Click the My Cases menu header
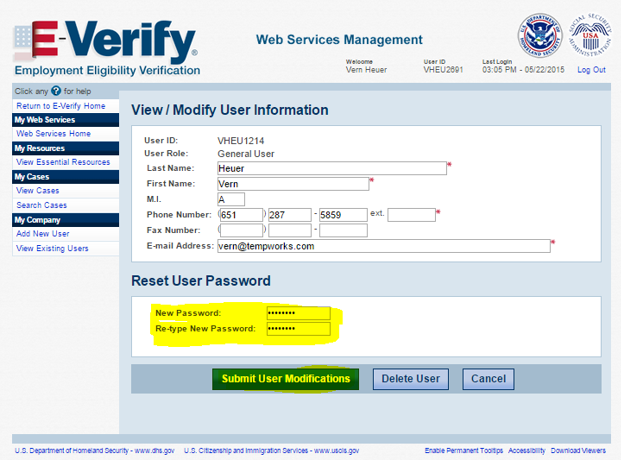Image resolution: width=621 pixels, height=463 pixels. tap(66, 177)
